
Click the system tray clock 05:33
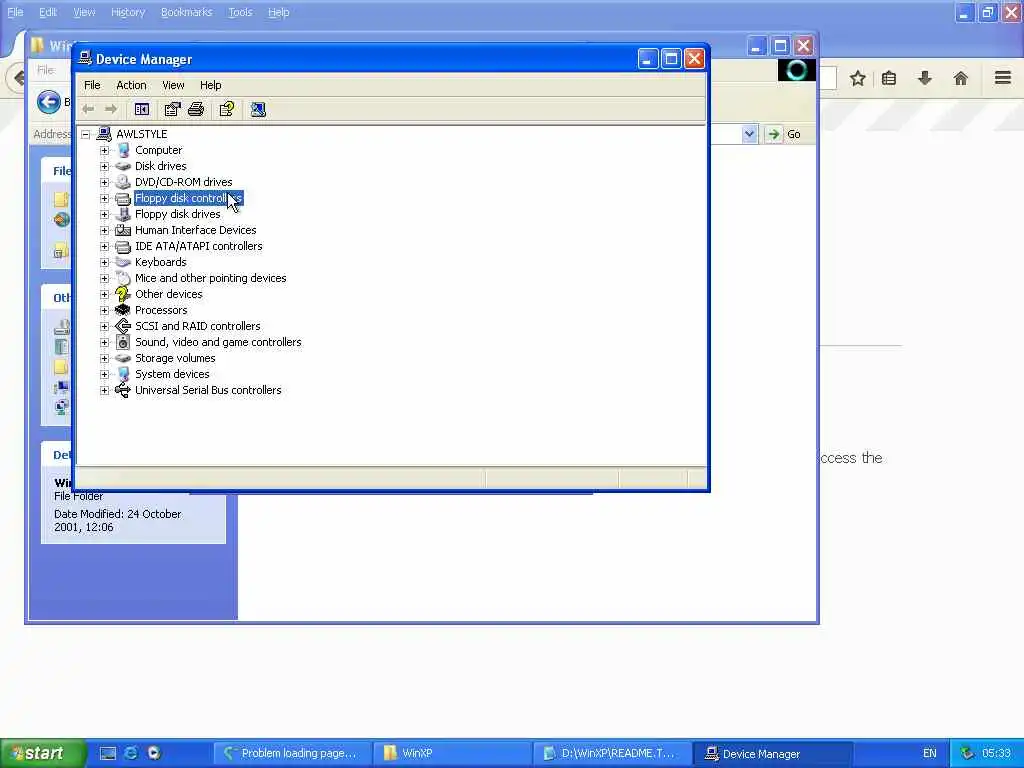[997, 753]
